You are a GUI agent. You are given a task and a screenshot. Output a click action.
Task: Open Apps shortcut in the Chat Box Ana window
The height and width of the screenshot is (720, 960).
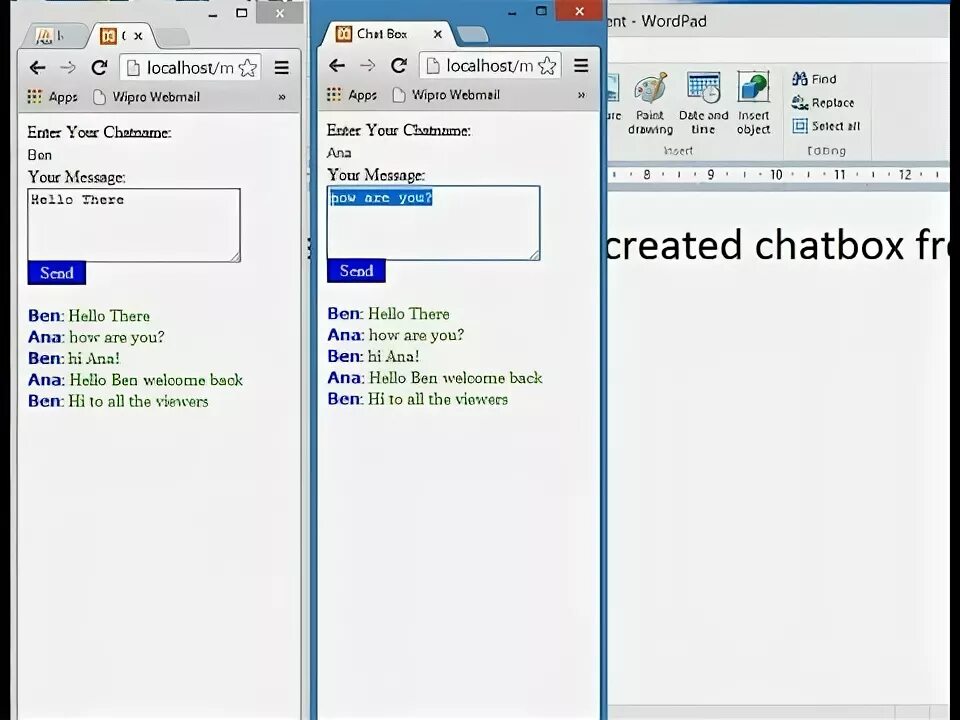pos(352,94)
